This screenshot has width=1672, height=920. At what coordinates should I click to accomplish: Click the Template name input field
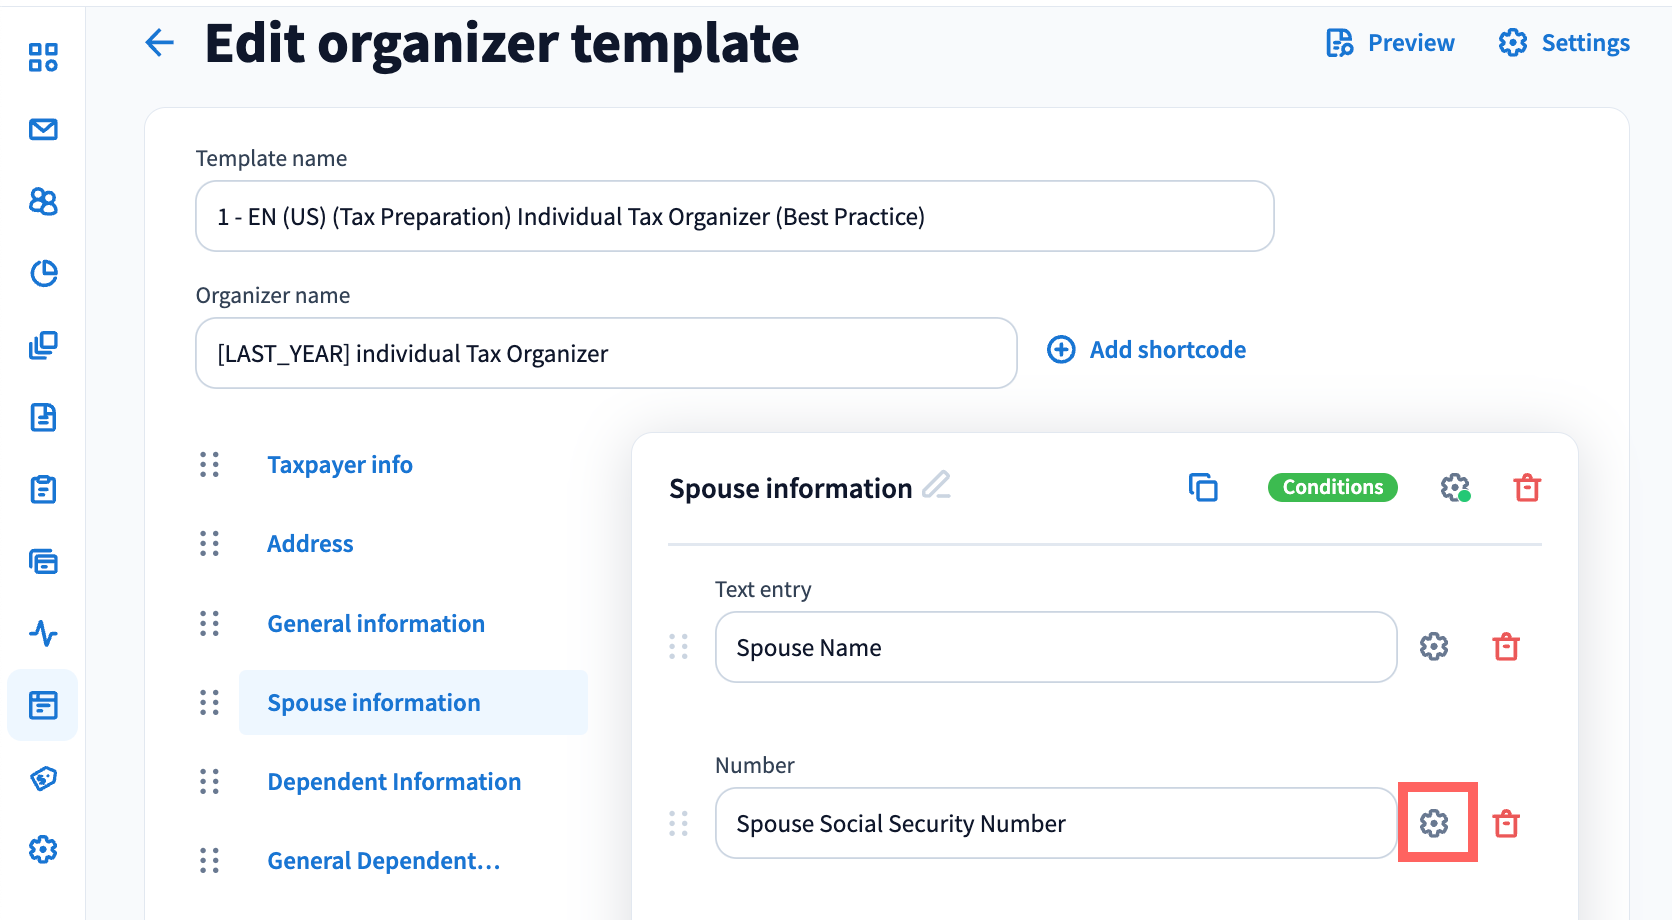click(x=734, y=216)
